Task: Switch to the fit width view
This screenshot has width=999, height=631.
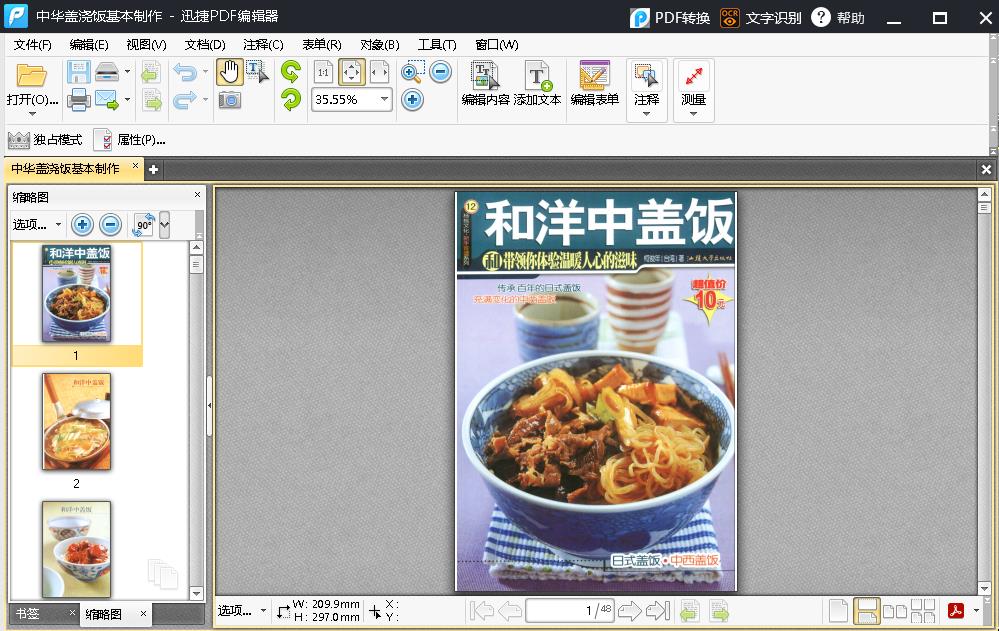Action: coord(379,72)
